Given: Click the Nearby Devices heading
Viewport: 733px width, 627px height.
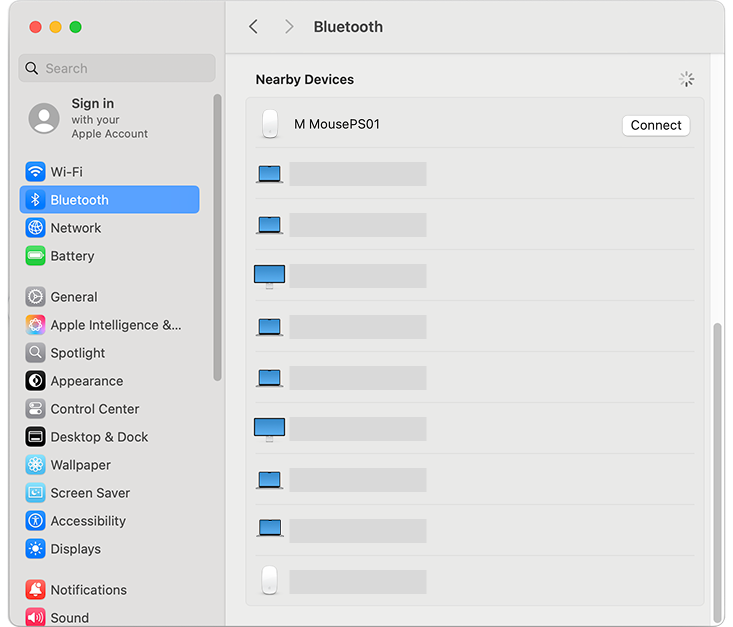Looking at the screenshot, I should tap(305, 79).
